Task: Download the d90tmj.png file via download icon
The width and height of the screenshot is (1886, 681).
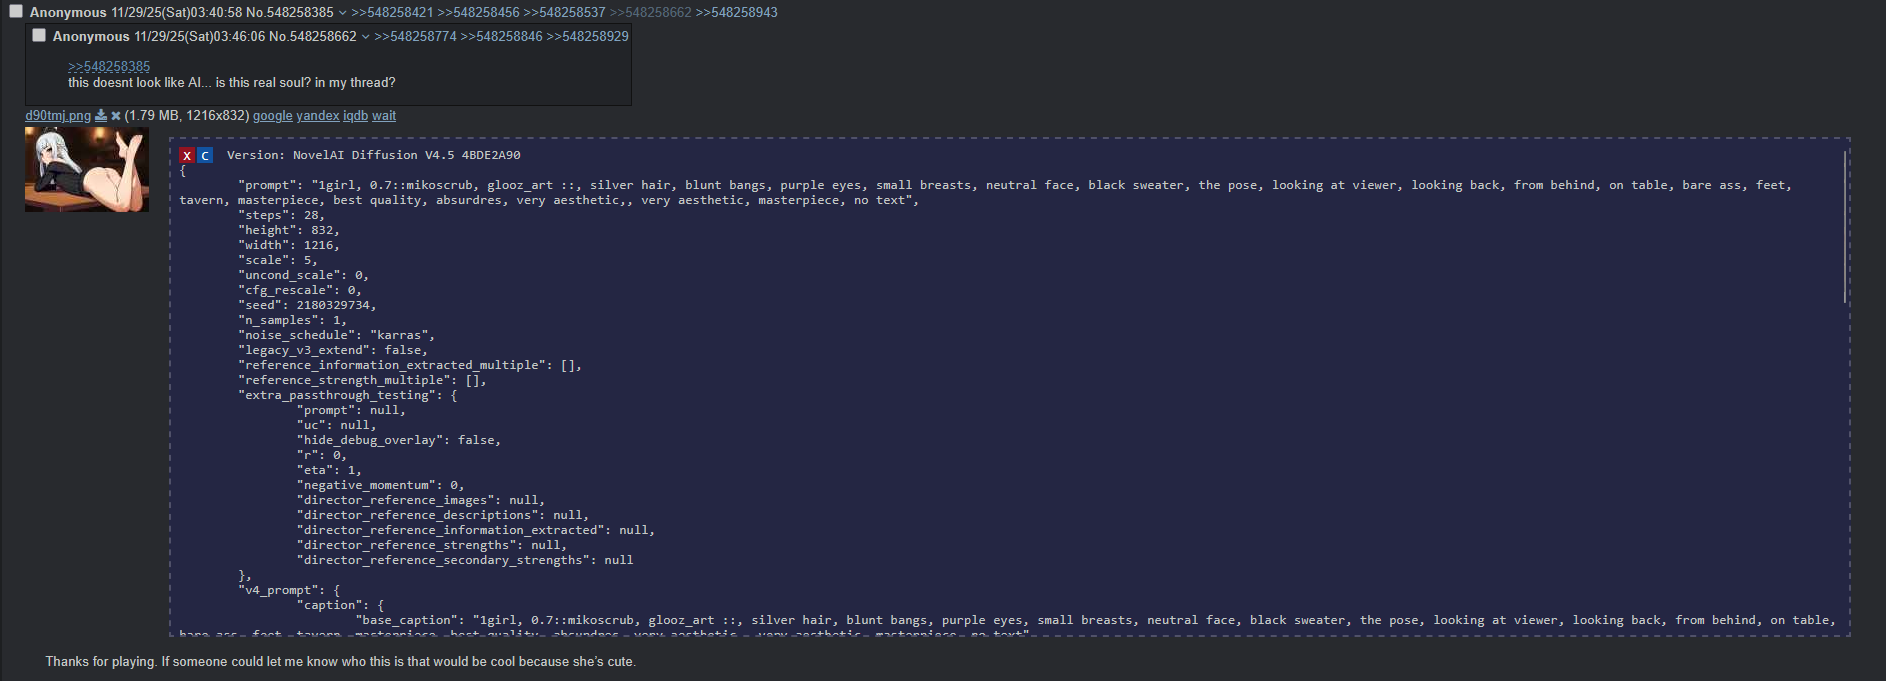Action: (101, 116)
